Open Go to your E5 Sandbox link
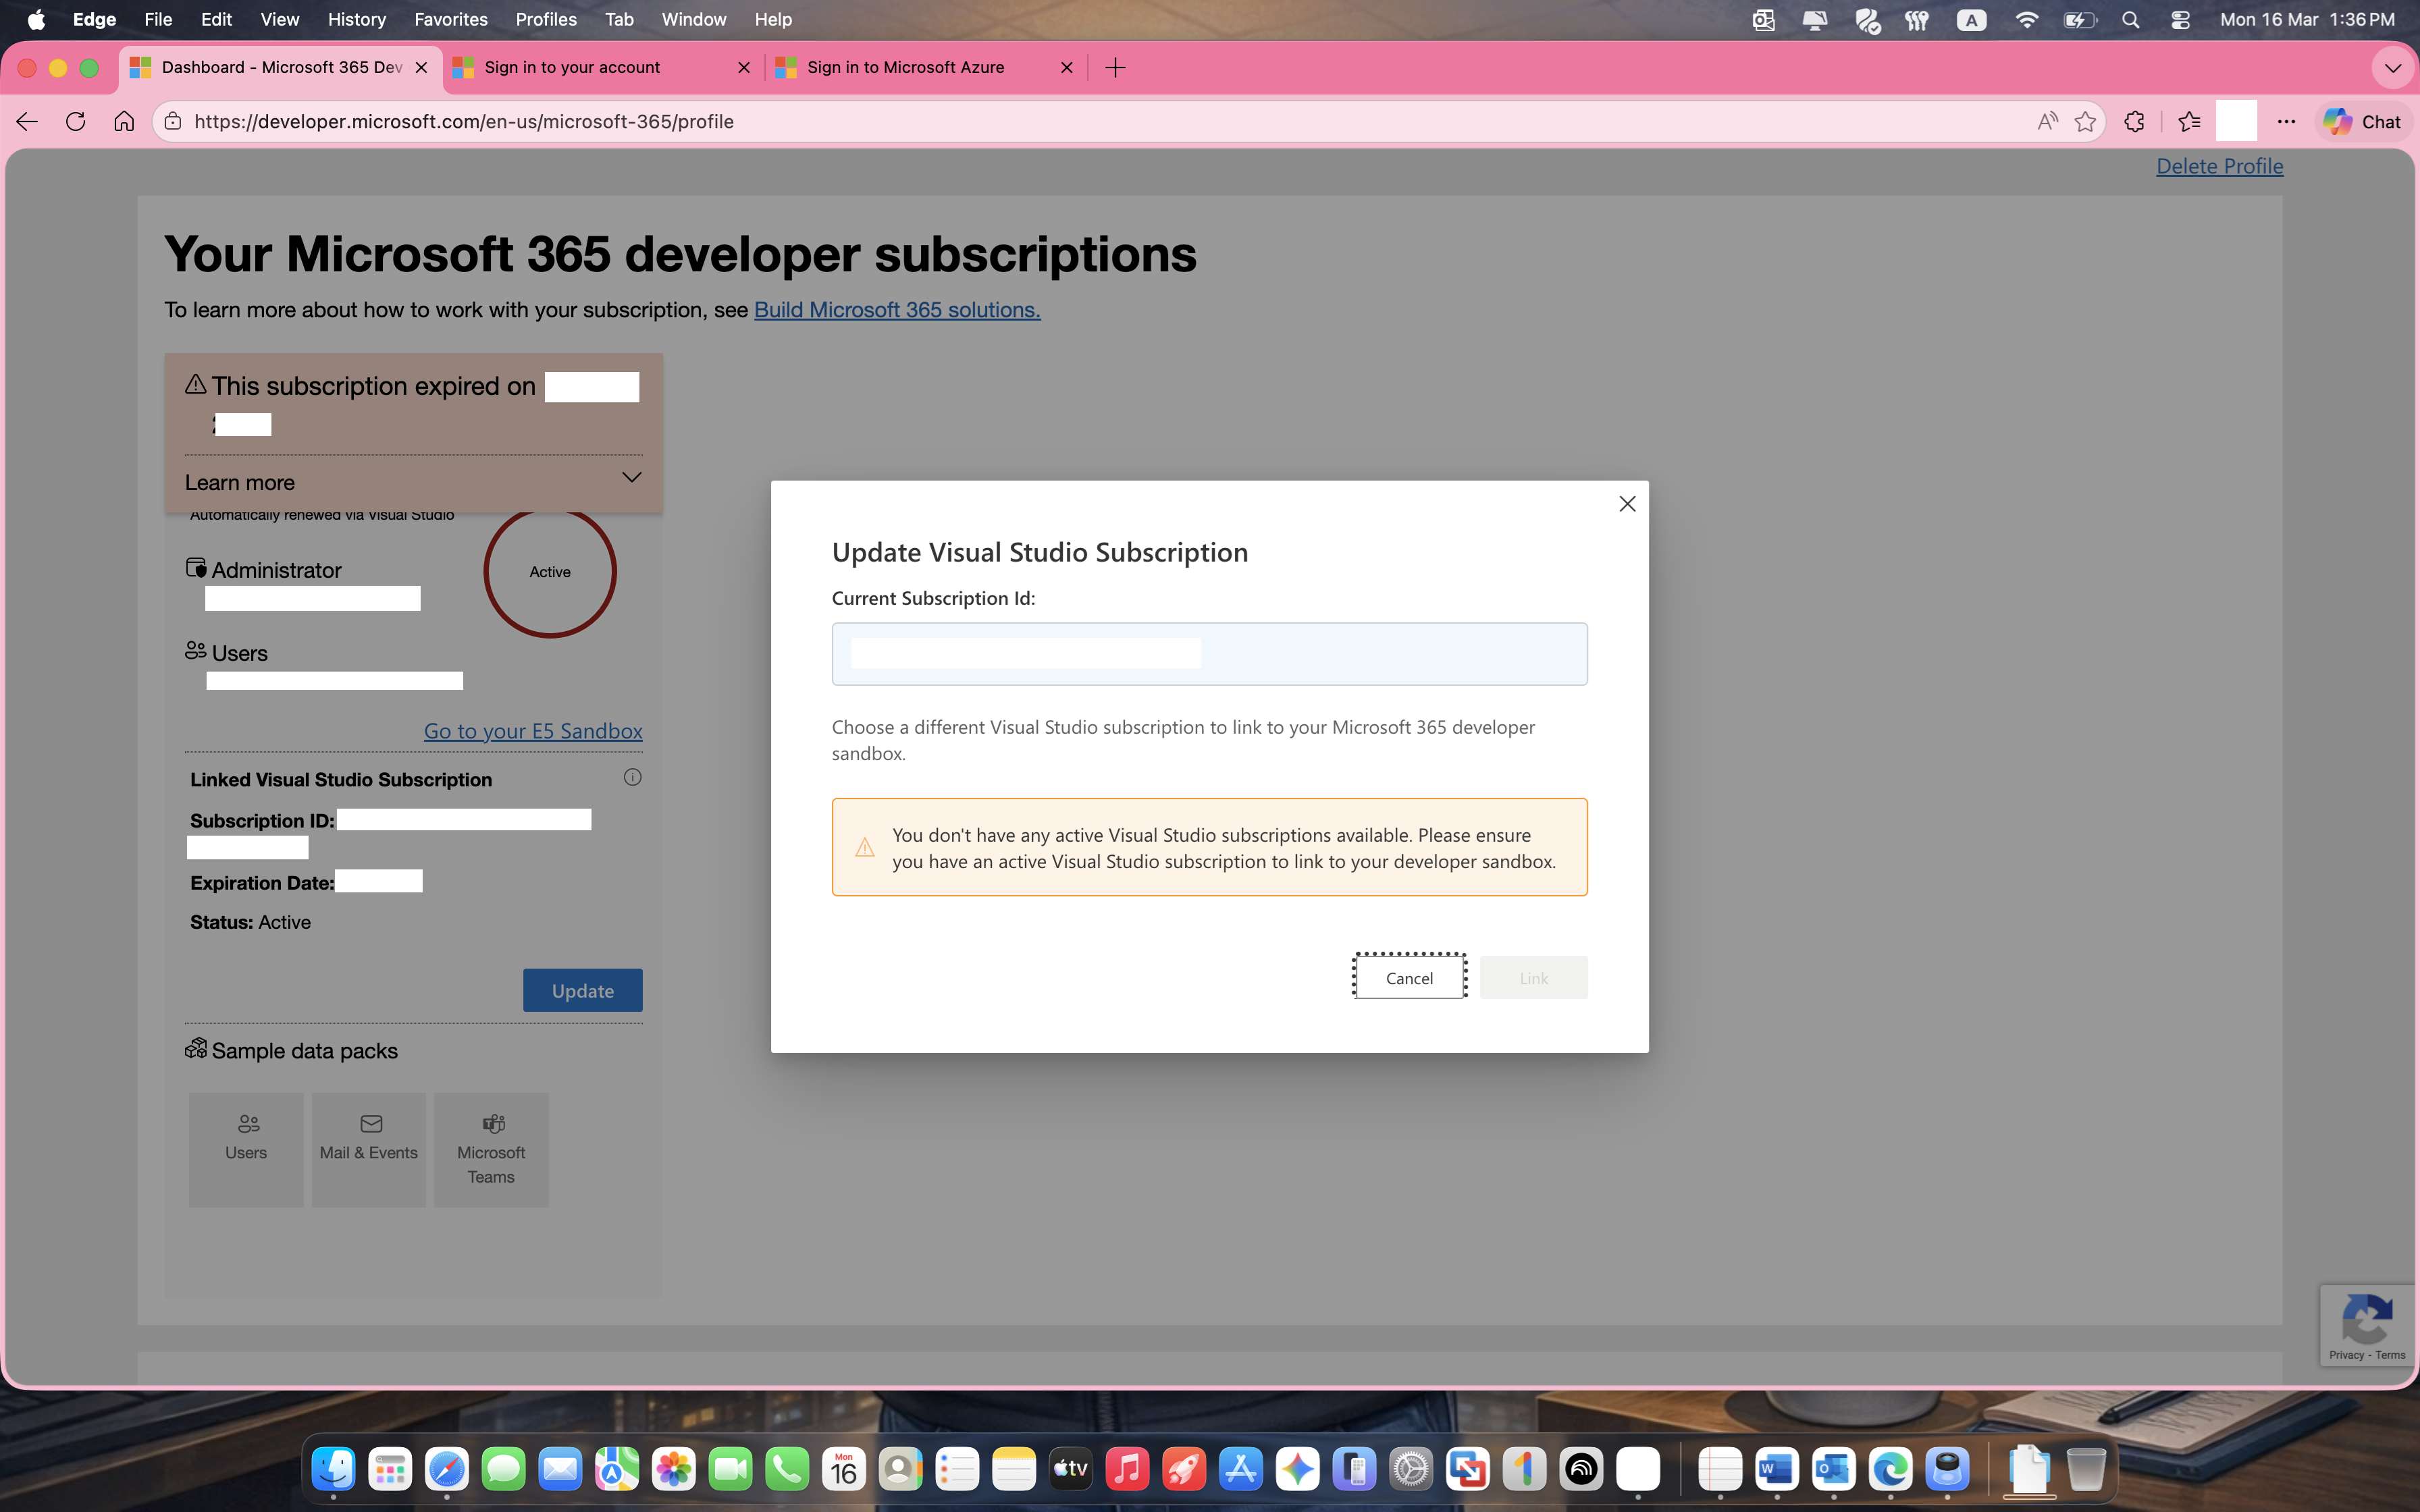The width and height of the screenshot is (2420, 1512). tap(533, 731)
